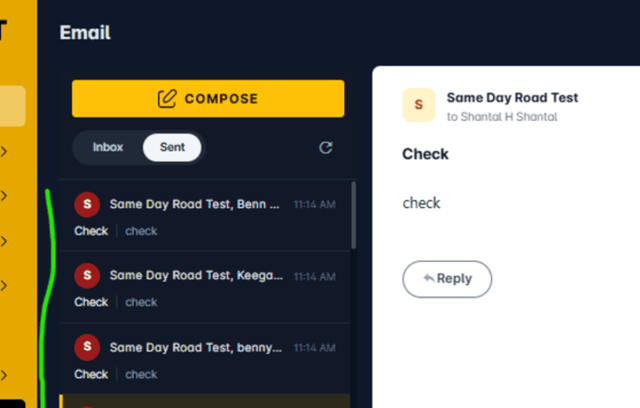This screenshot has width=640, height=408.
Task: Click the yellow S sender avatar
Action: click(419, 105)
